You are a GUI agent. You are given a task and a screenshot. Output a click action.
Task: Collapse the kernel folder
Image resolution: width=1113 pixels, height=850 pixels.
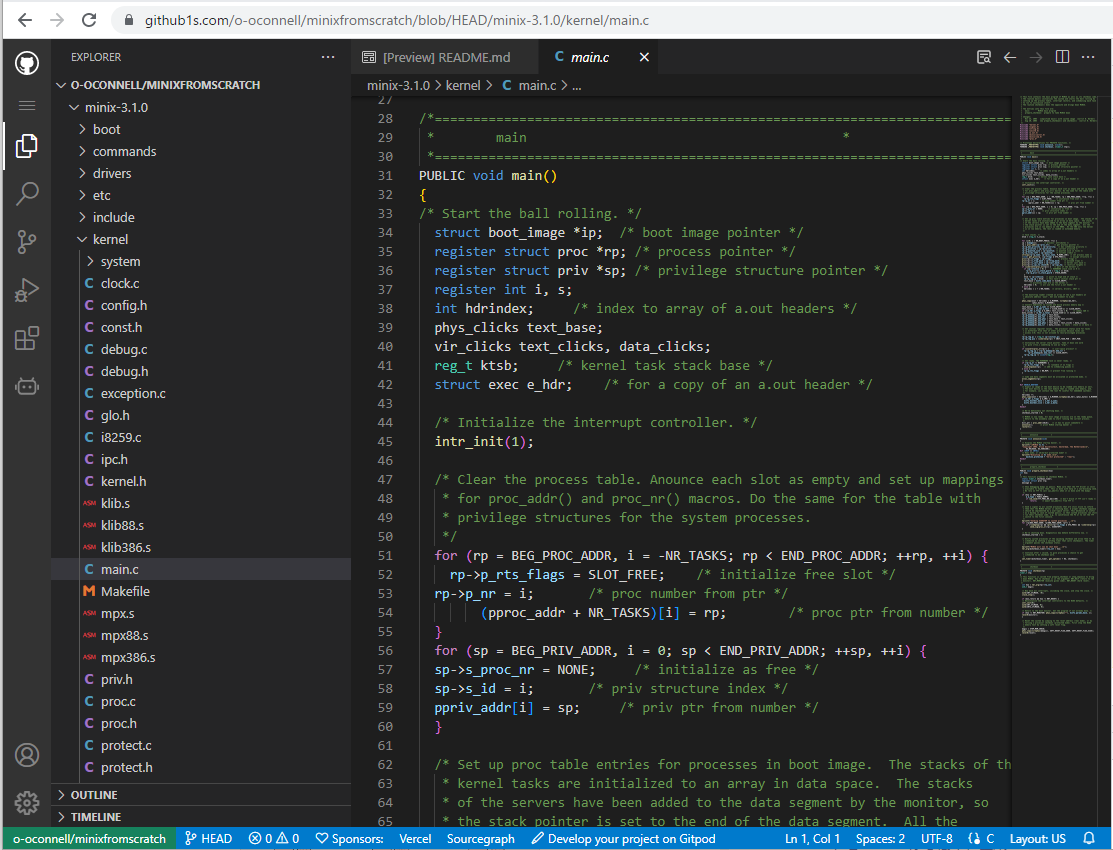click(x=110, y=239)
